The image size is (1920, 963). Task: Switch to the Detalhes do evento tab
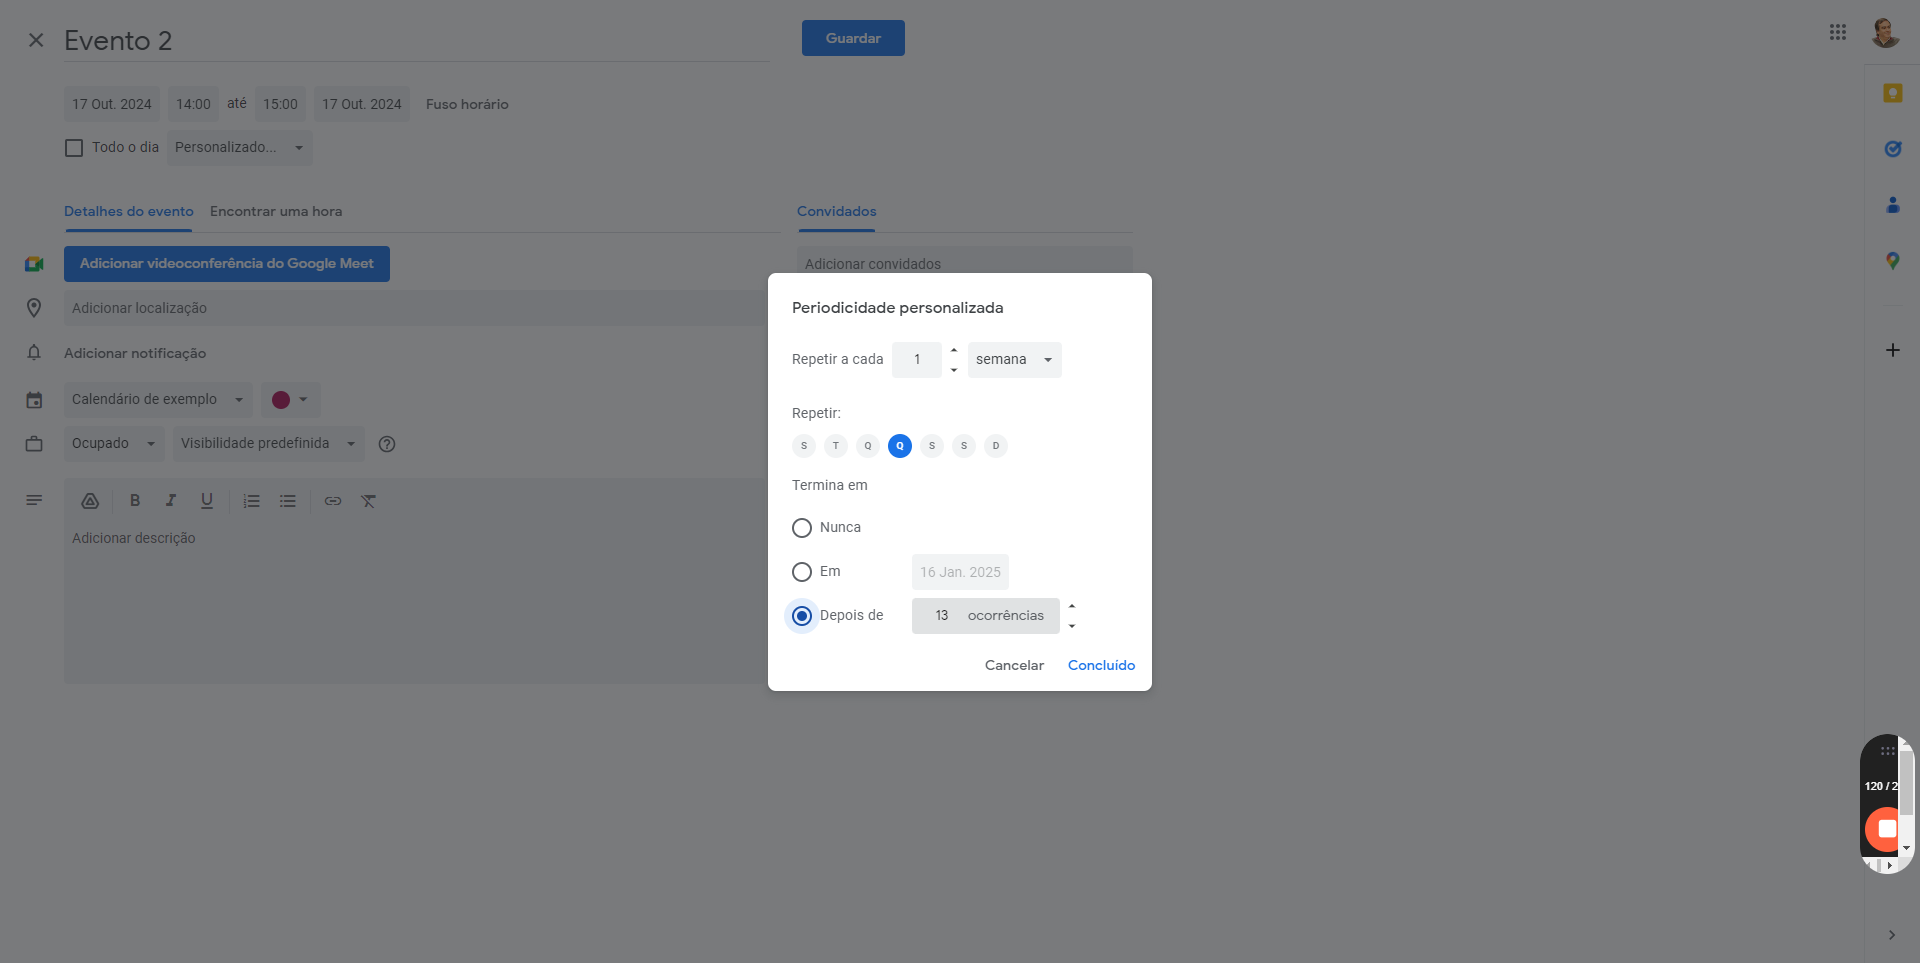(x=129, y=212)
